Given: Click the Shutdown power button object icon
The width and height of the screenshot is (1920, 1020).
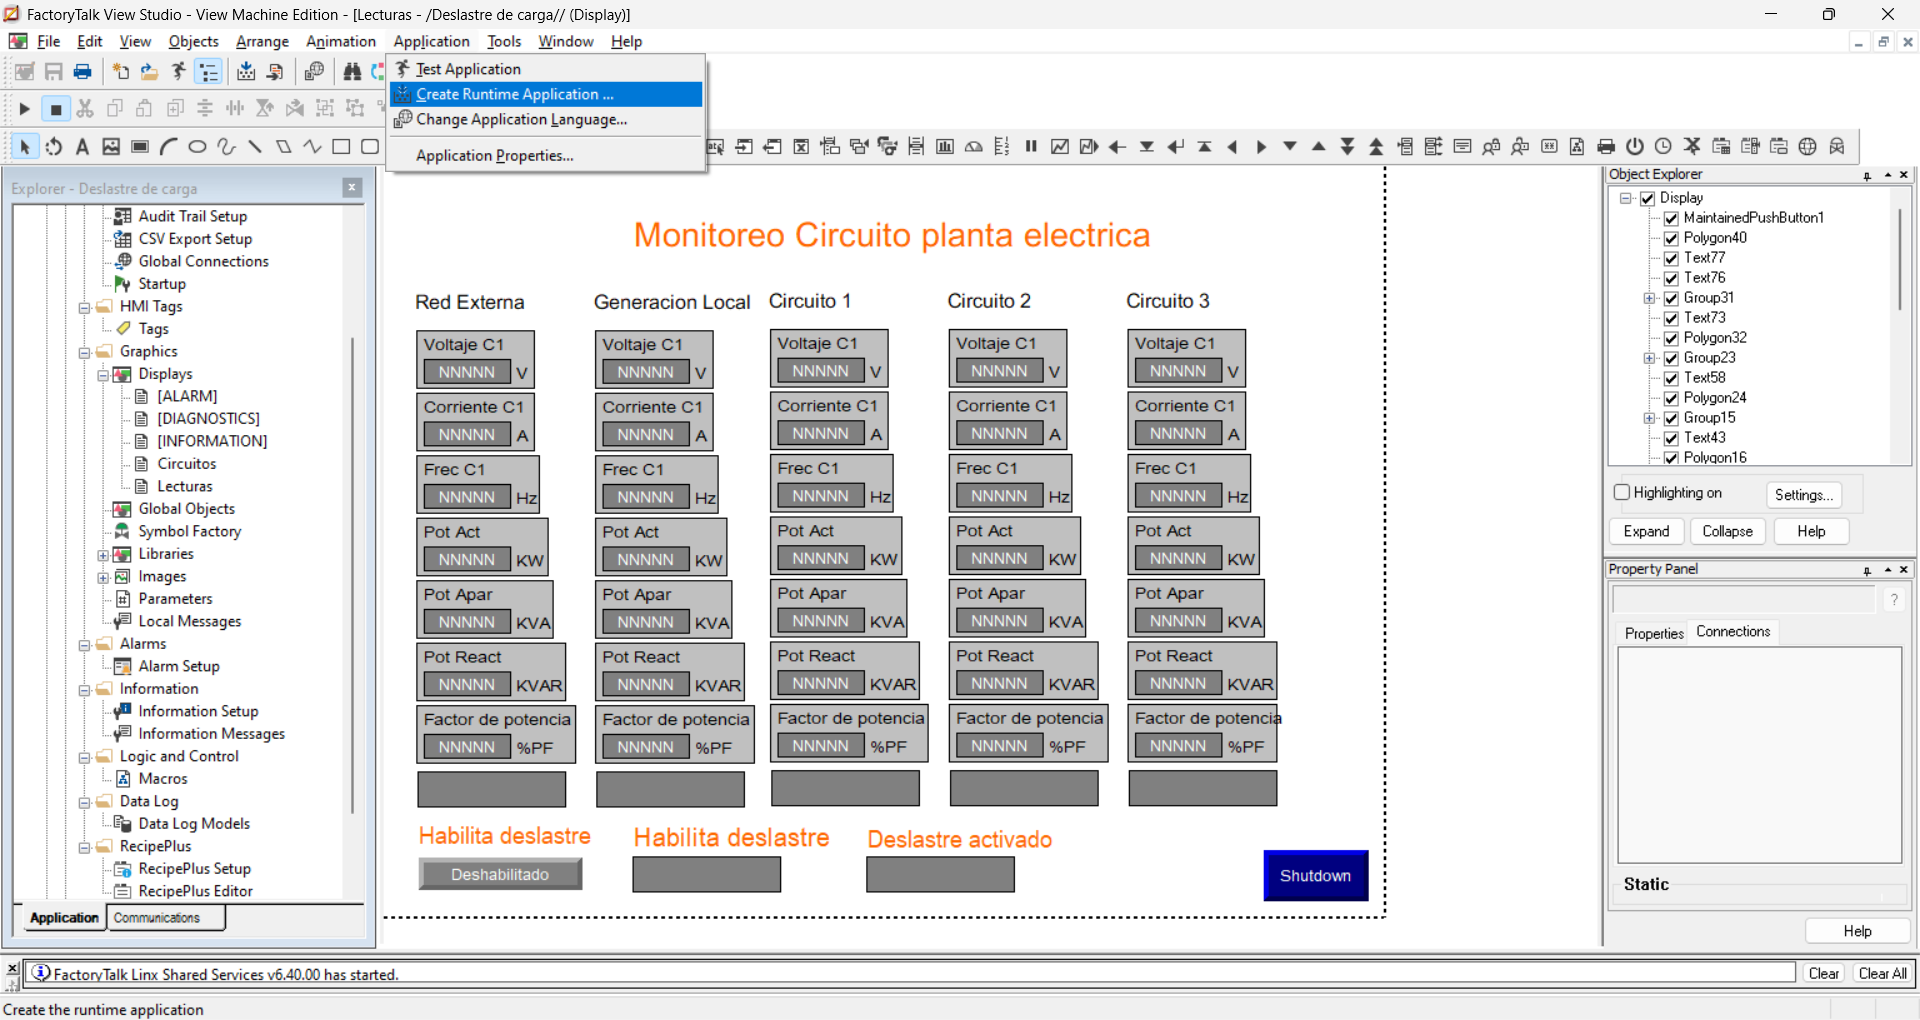Looking at the screenshot, I should 1635,147.
